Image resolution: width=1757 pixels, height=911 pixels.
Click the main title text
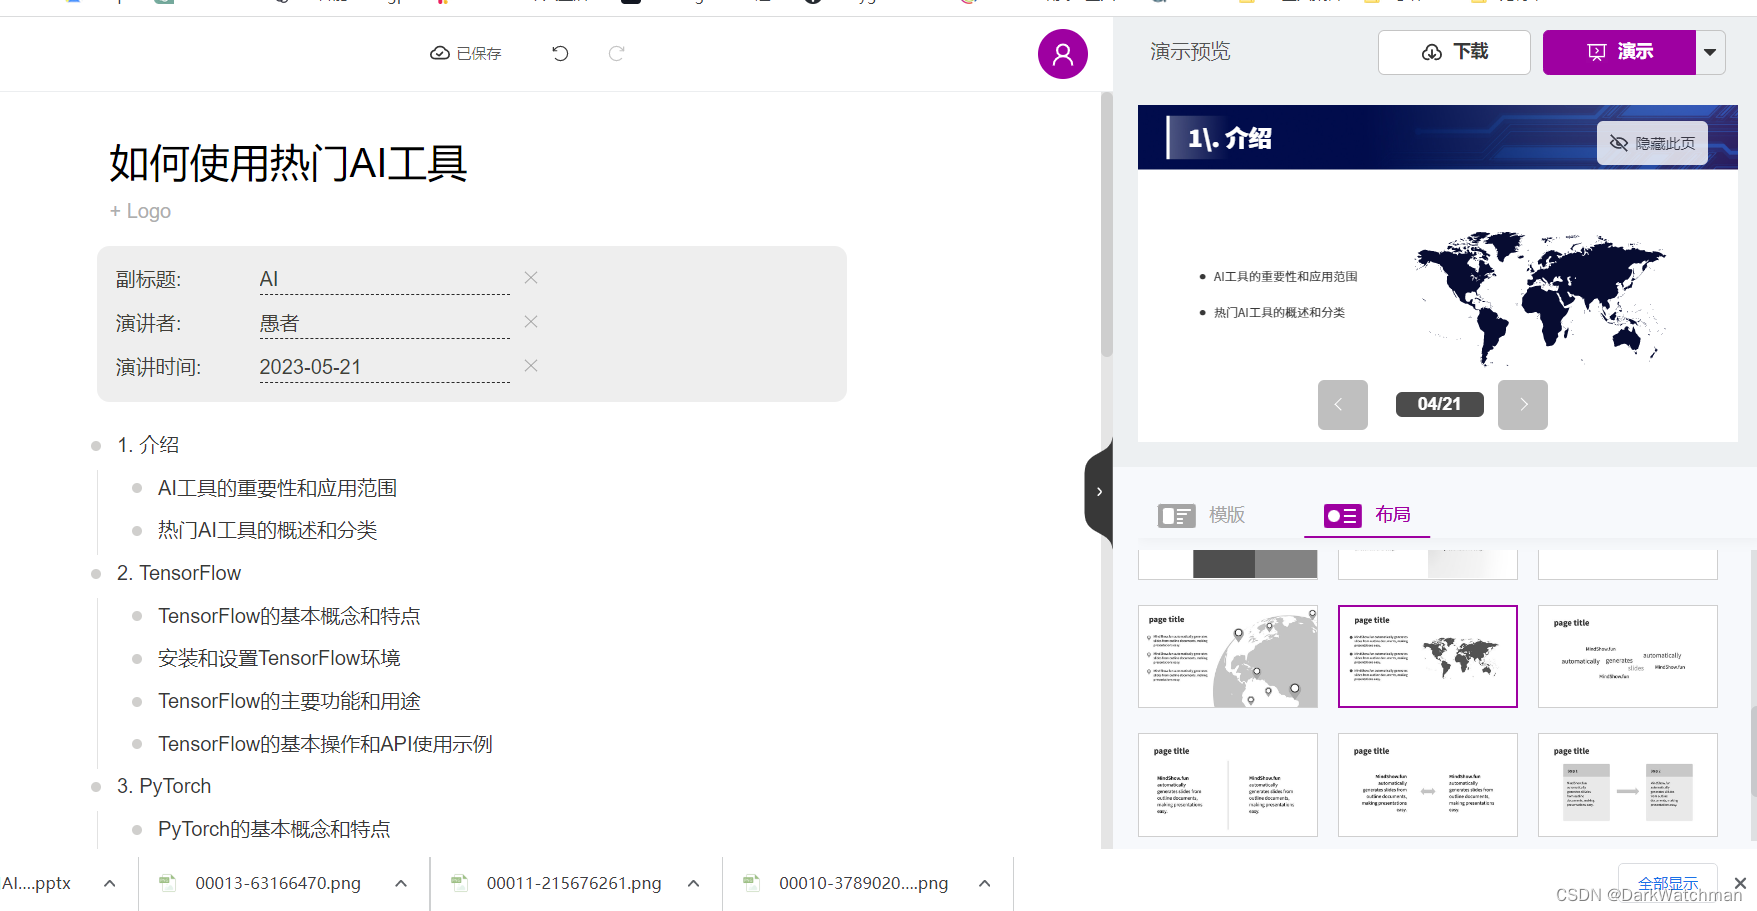pyautogui.click(x=288, y=163)
